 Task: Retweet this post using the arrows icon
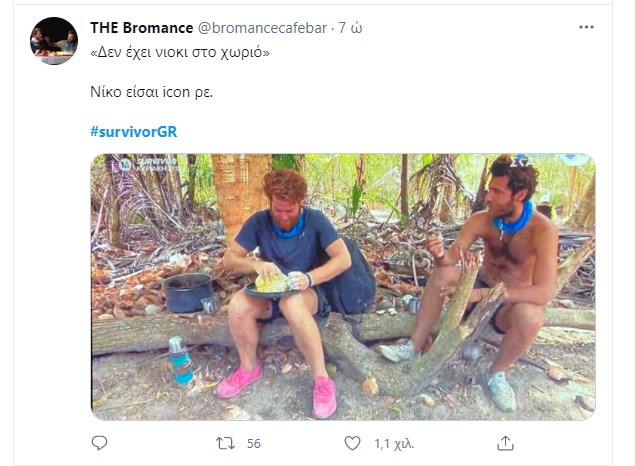point(226,442)
